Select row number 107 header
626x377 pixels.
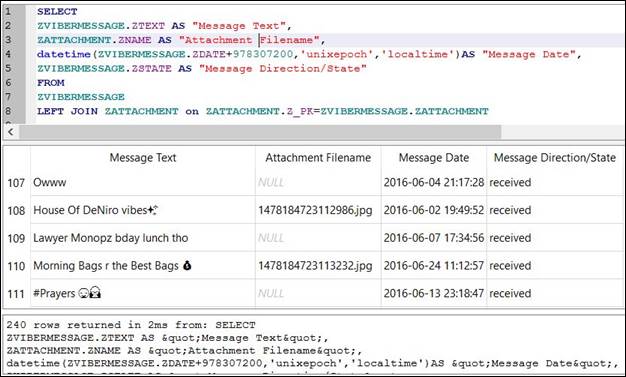coord(16,183)
